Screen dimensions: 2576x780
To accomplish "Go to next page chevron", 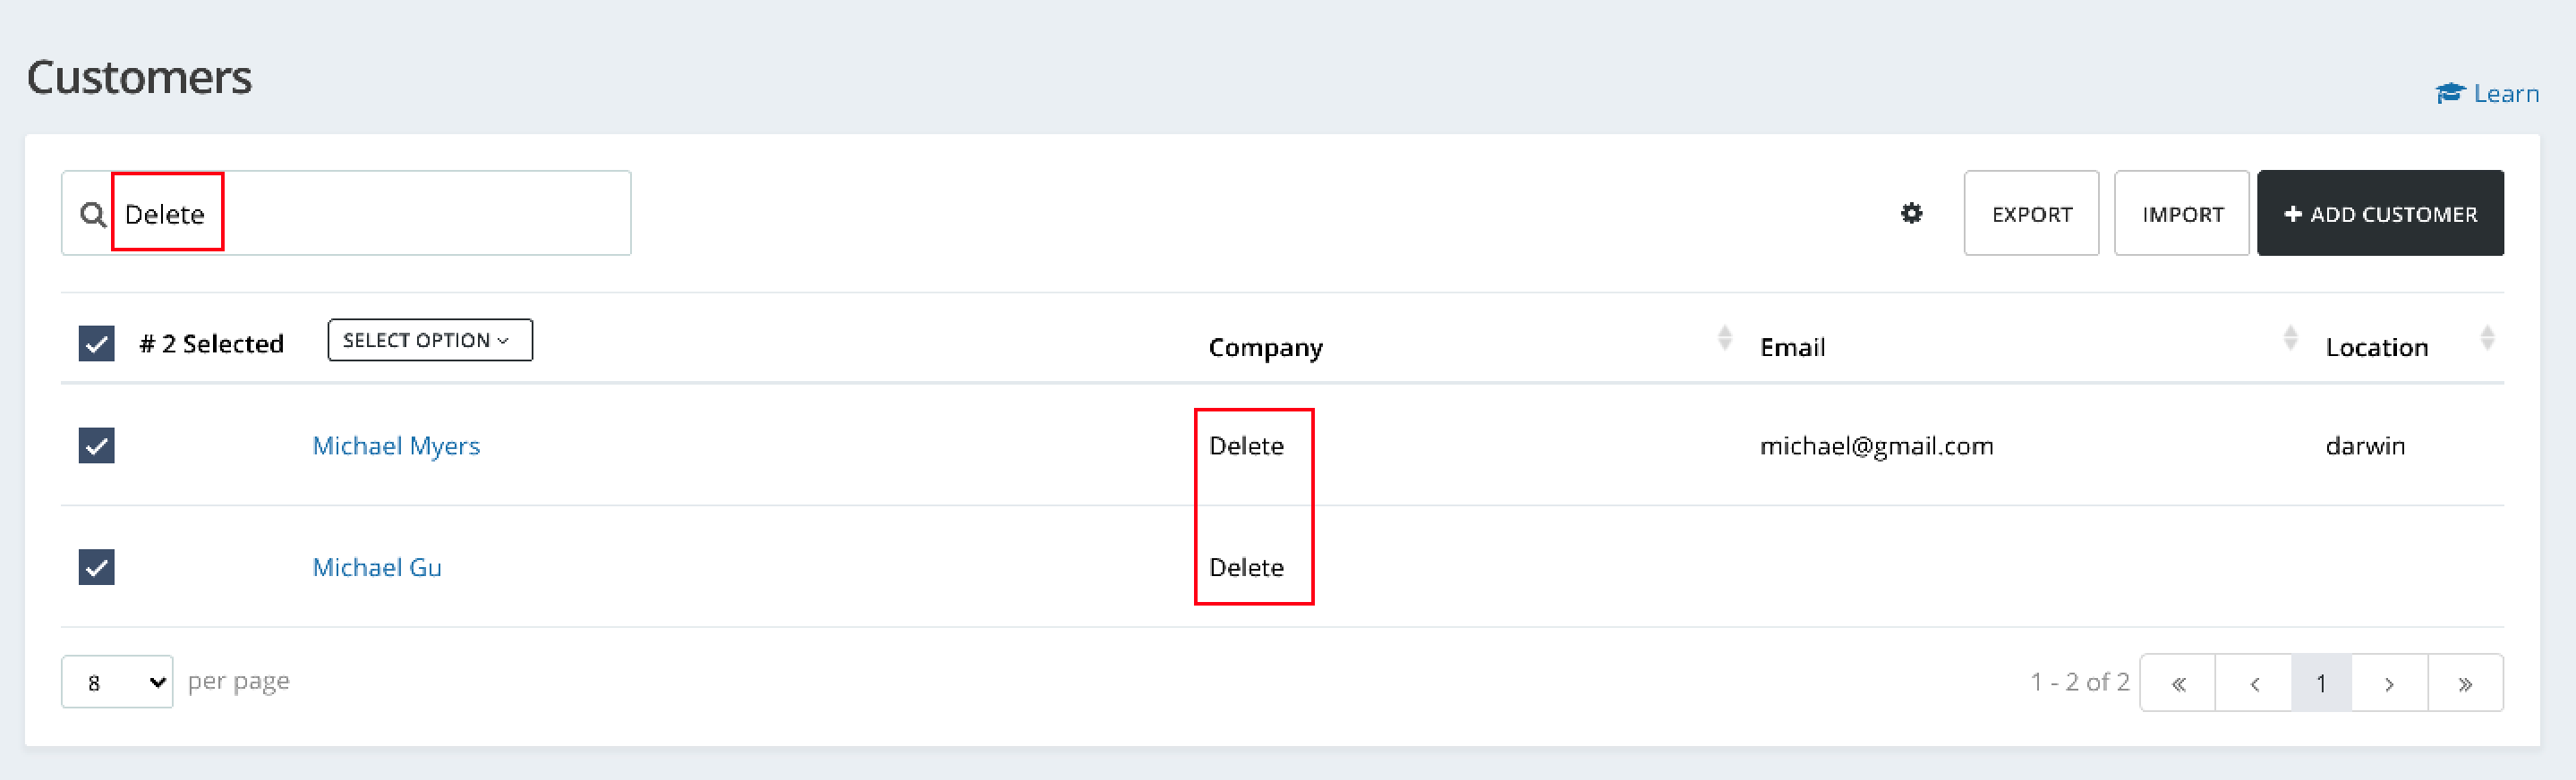I will point(2388,683).
